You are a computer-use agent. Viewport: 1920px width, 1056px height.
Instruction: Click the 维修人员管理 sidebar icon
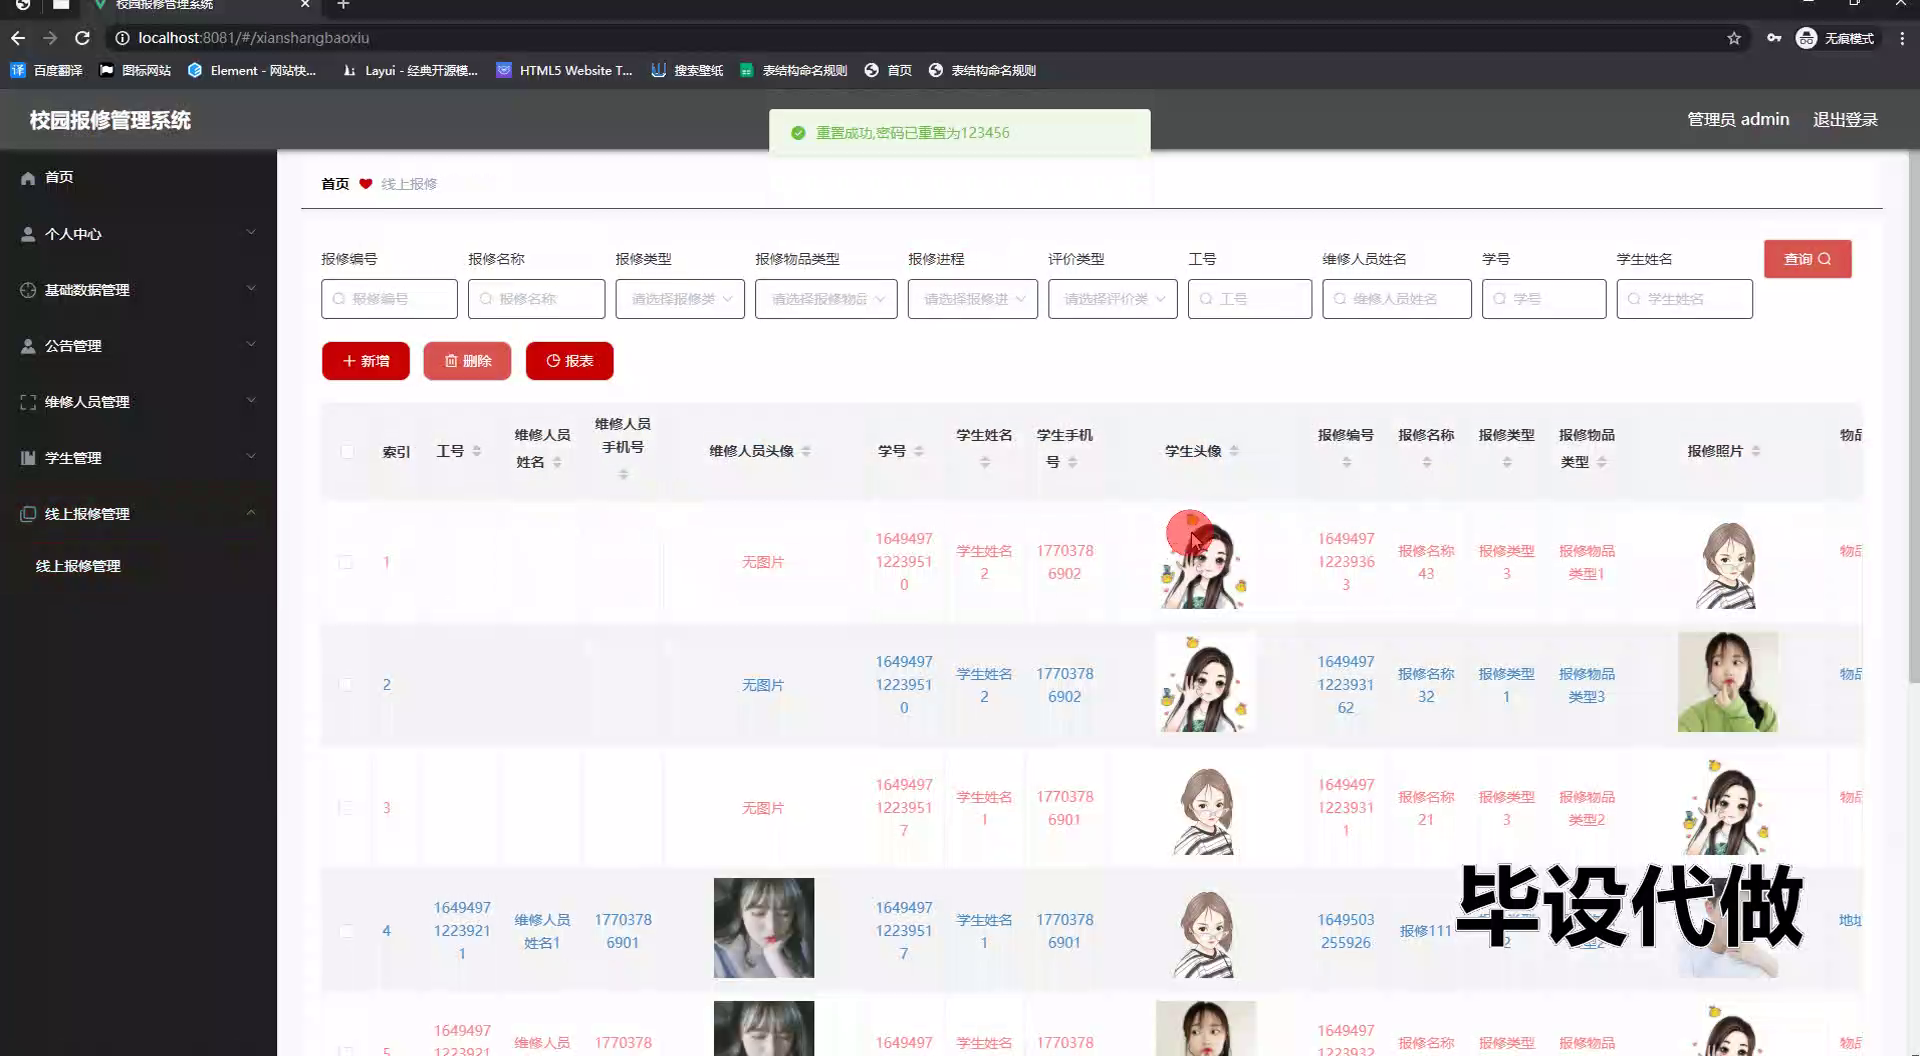pyautogui.click(x=28, y=402)
